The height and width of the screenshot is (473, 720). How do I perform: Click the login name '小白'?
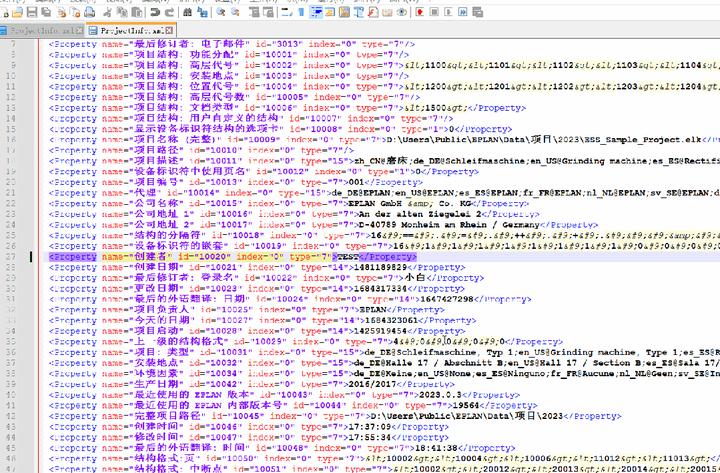(x=415, y=278)
